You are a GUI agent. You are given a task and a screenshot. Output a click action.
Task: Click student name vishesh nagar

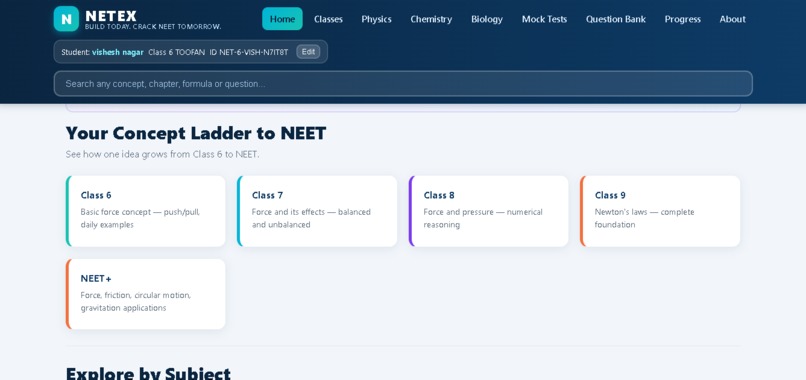tap(118, 52)
